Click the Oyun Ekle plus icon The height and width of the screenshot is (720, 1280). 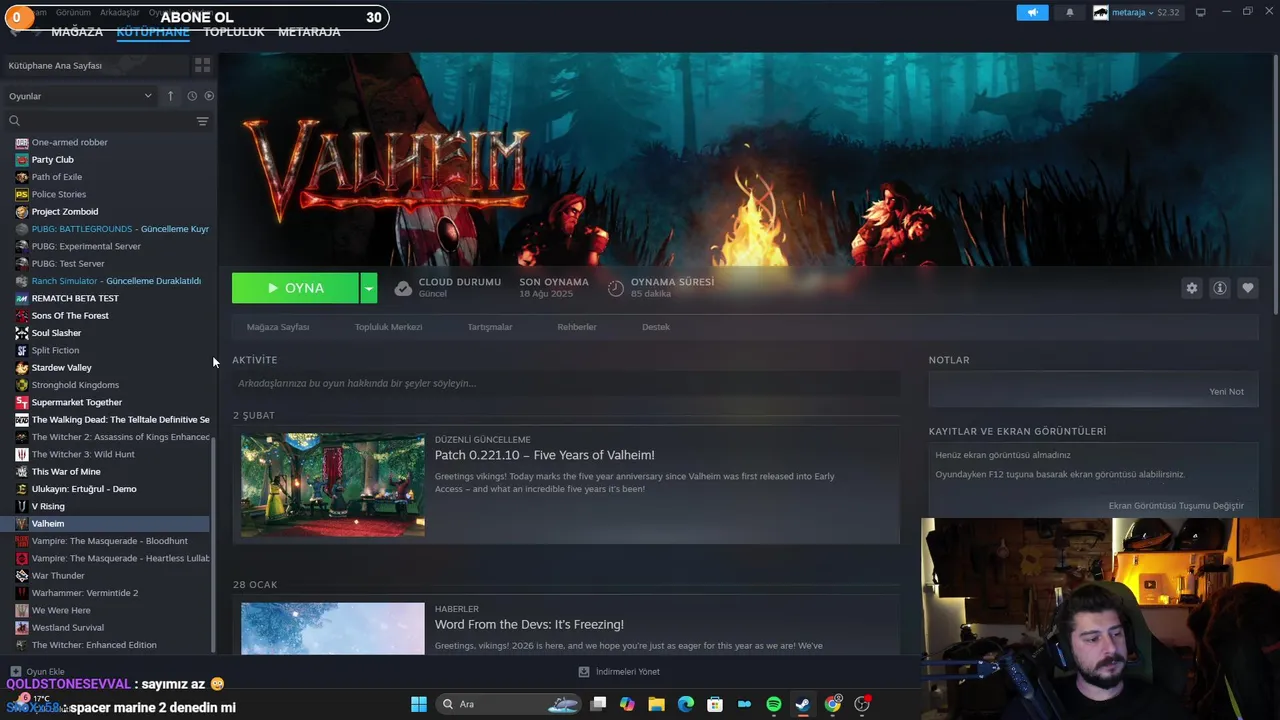[x=15, y=672]
